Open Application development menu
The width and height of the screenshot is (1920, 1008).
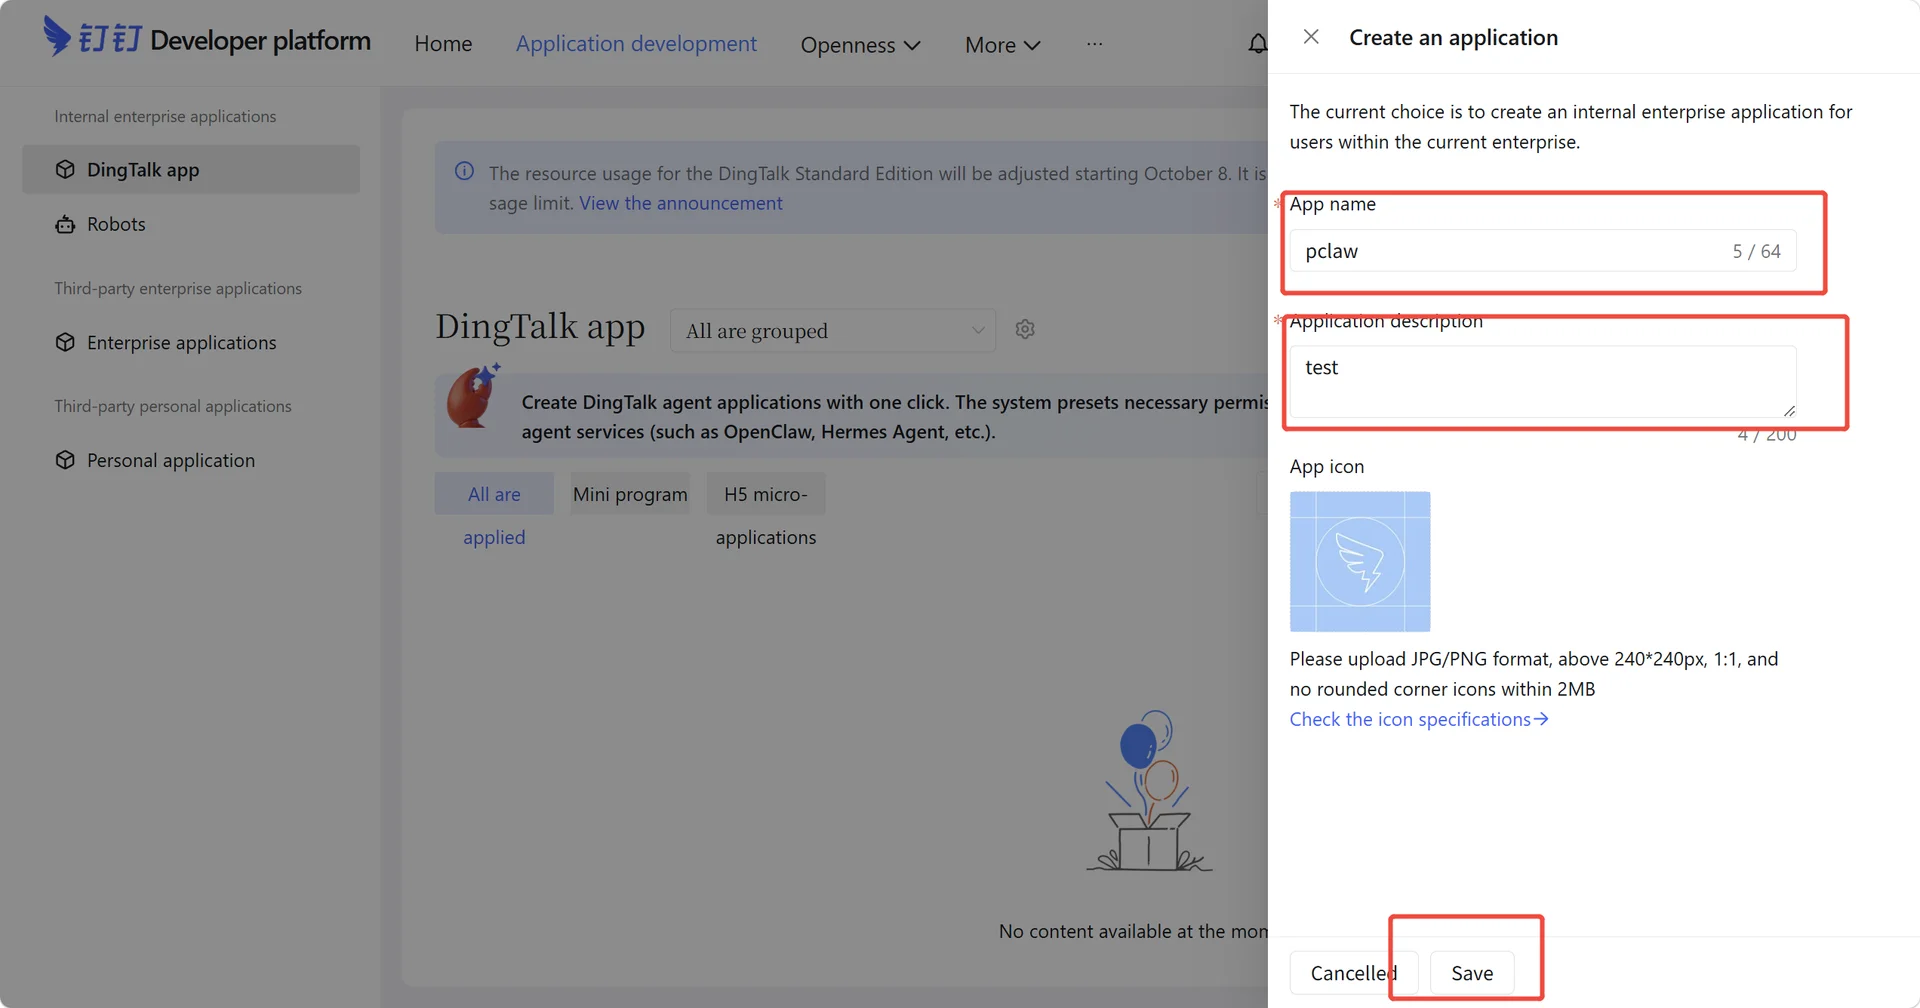click(x=636, y=44)
